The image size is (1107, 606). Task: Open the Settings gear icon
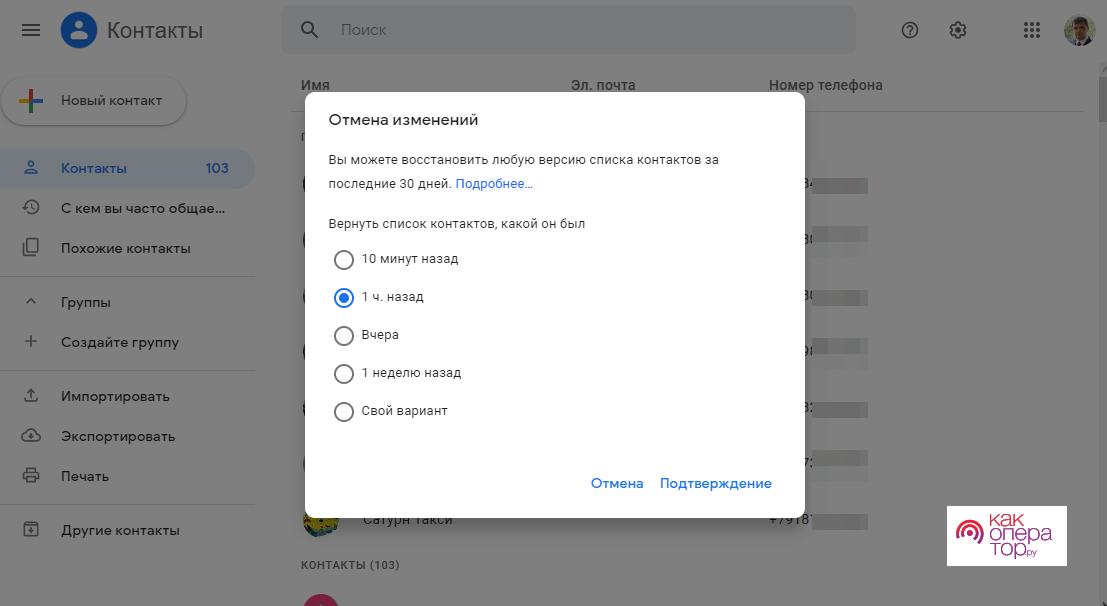(x=958, y=30)
